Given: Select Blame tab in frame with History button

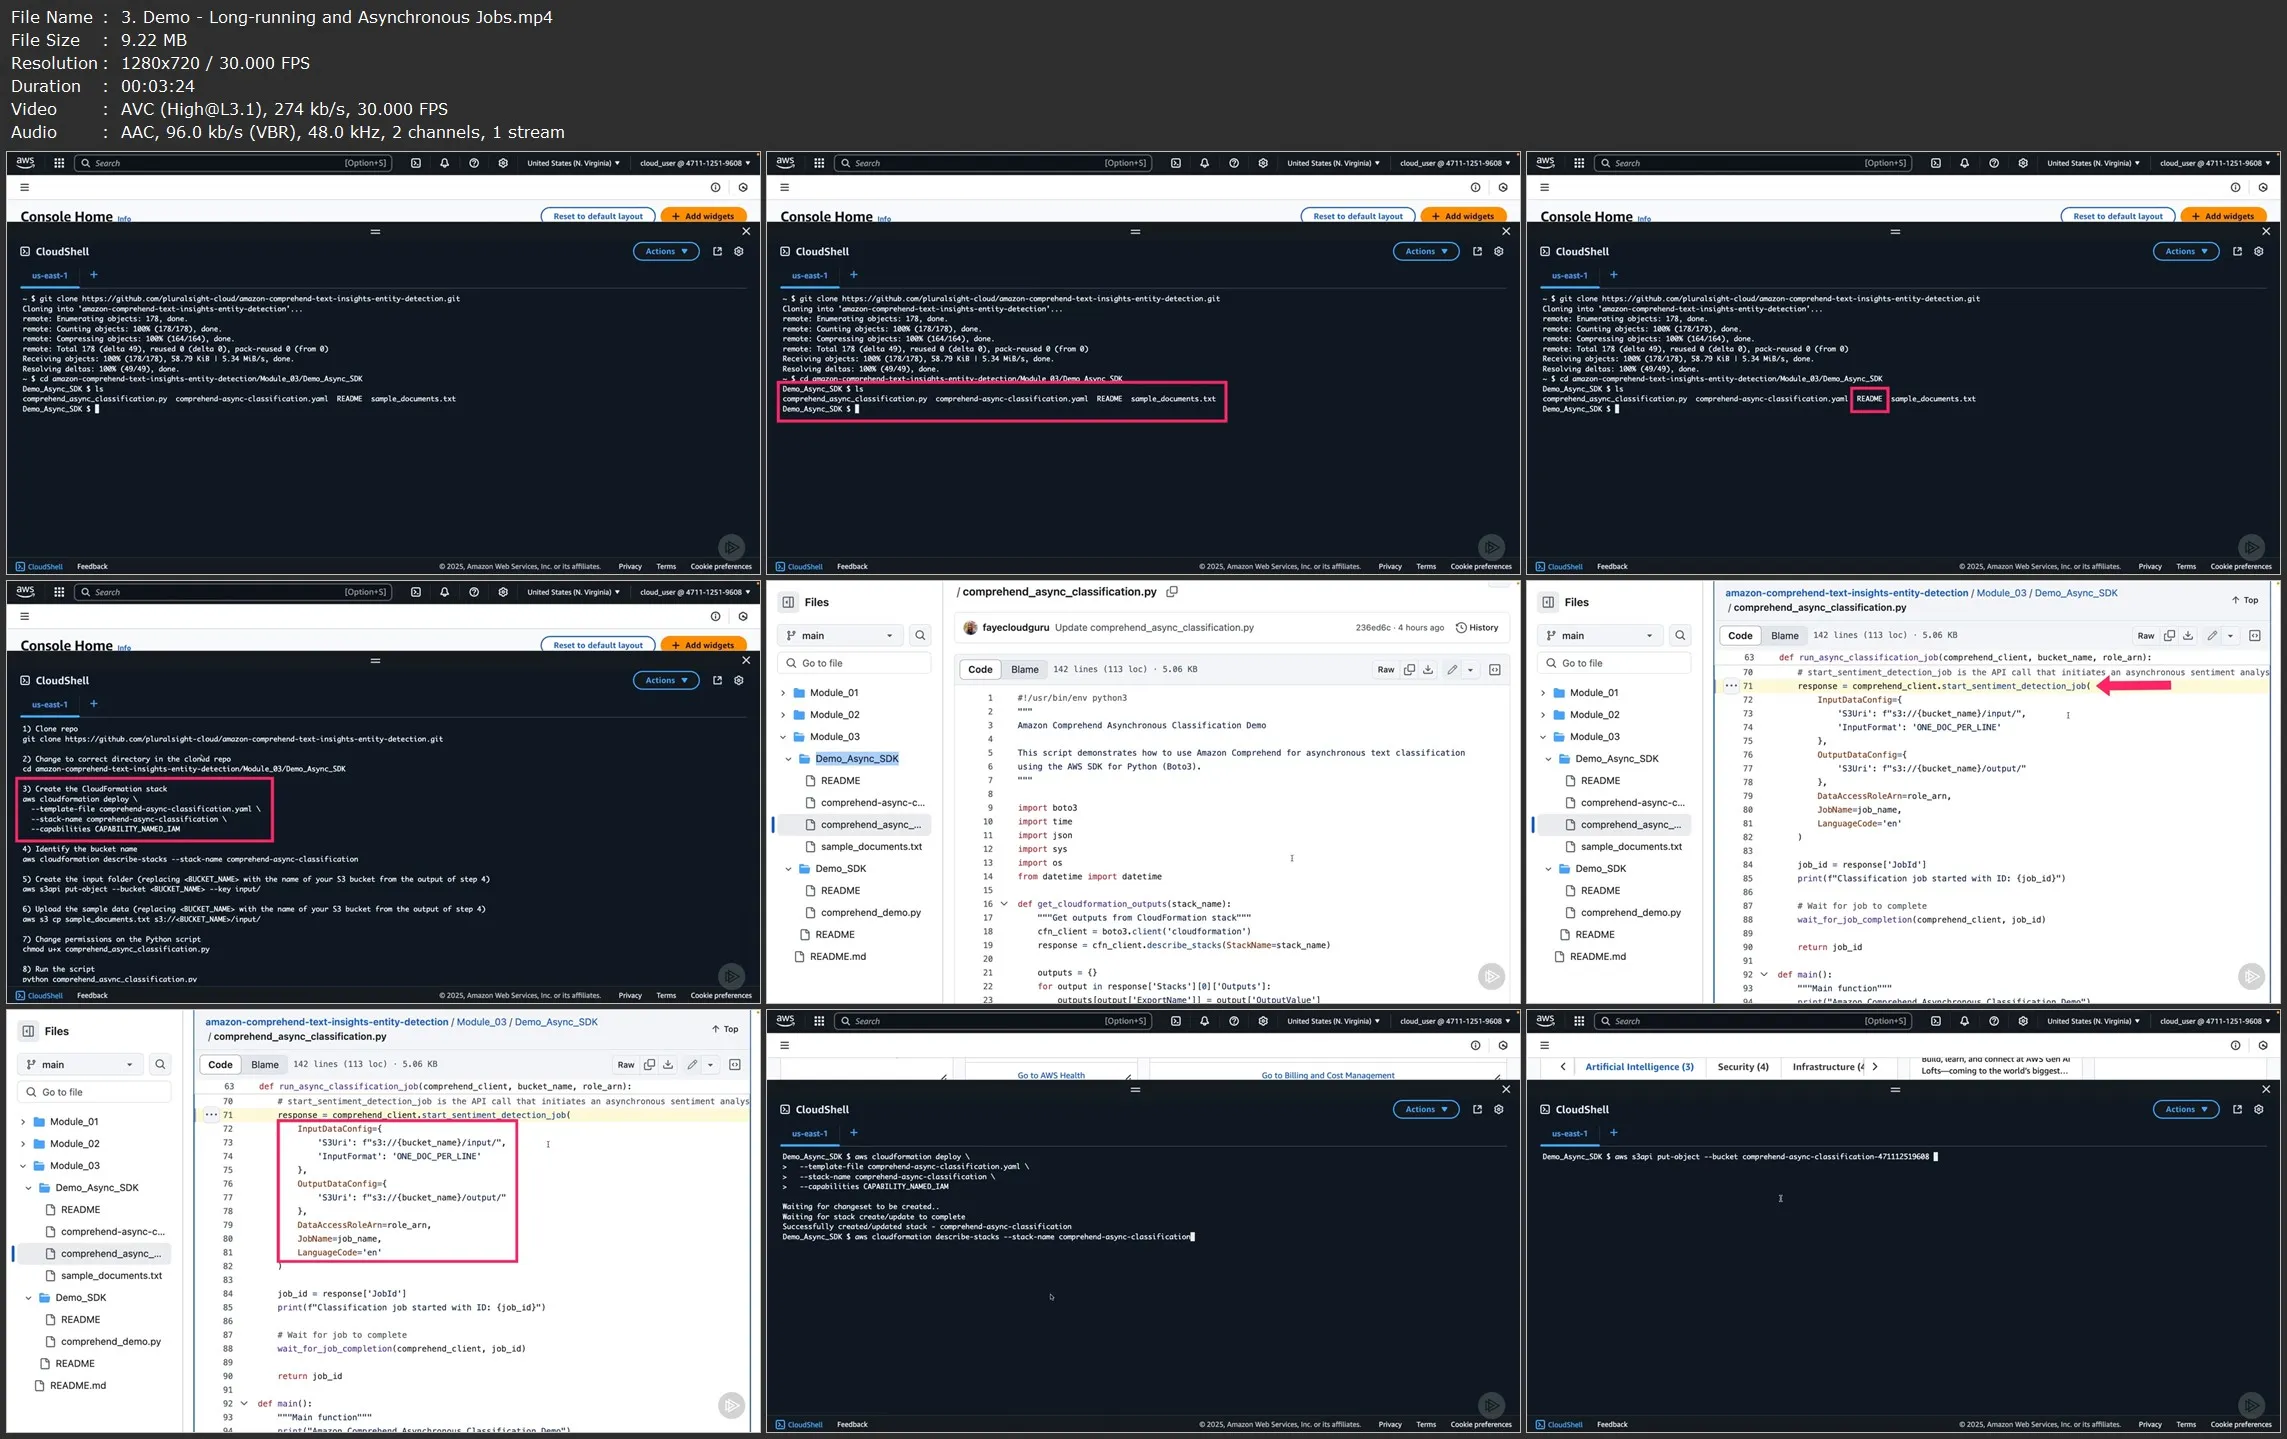Looking at the screenshot, I should tap(1025, 670).
